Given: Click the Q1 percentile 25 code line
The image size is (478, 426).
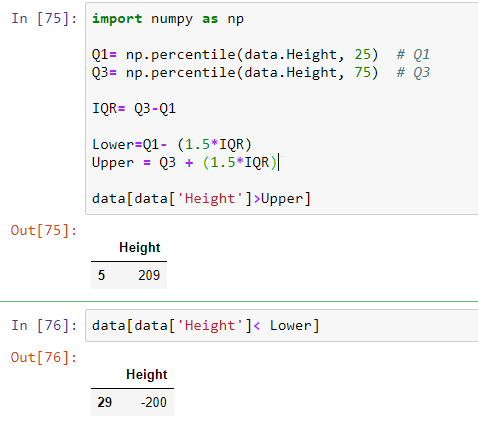Looking at the screenshot, I should pos(261,54).
